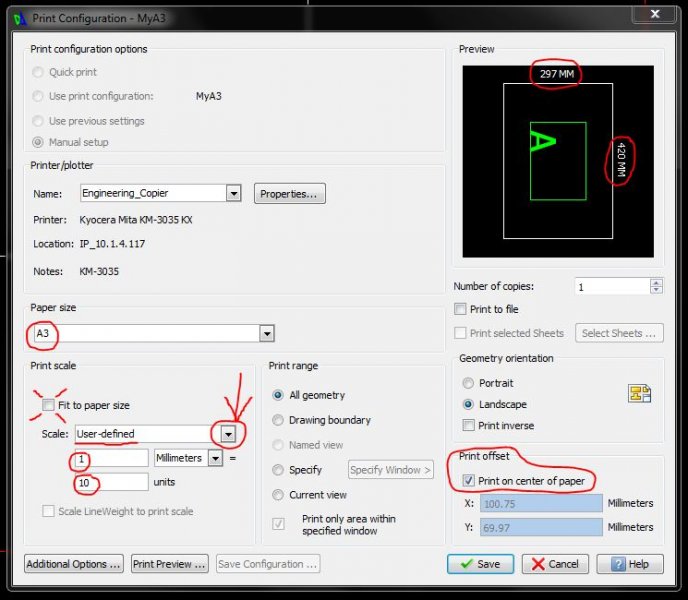Choose Portrait orientation
688x600 pixels.
coord(468,383)
